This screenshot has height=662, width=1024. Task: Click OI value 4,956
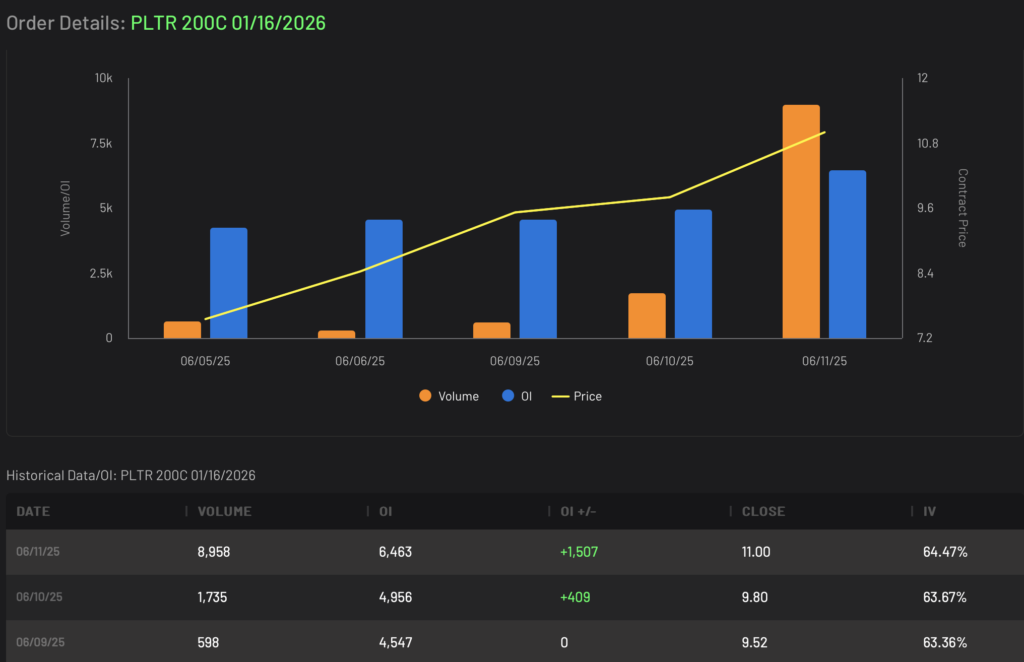(395, 597)
